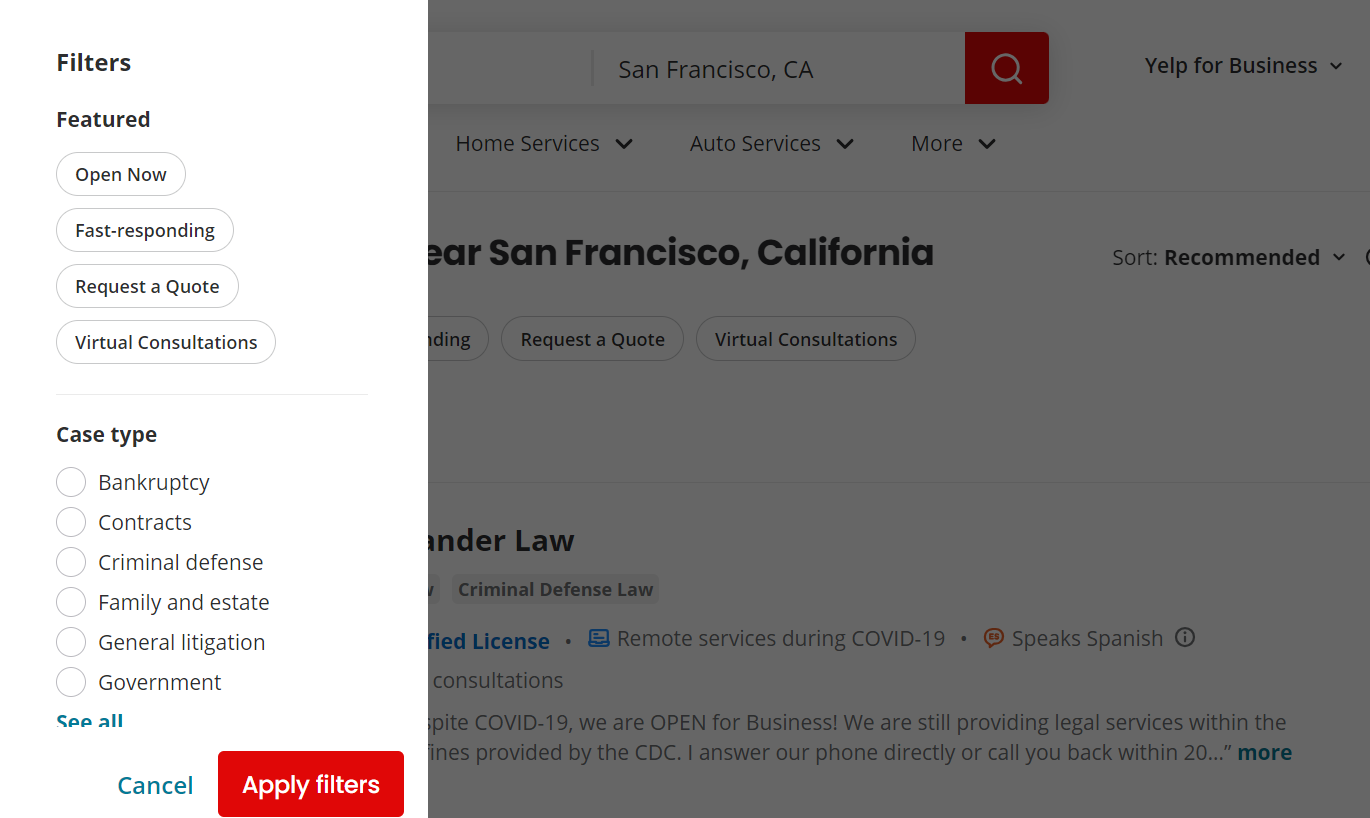1370x818 pixels.
Task: Click Apply filters button
Action: pyautogui.click(x=311, y=784)
